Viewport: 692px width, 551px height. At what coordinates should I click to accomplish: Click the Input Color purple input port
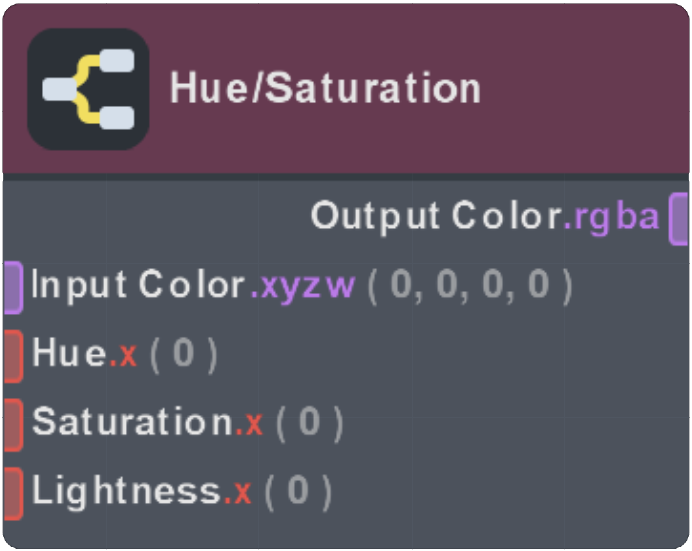[x=13, y=287]
